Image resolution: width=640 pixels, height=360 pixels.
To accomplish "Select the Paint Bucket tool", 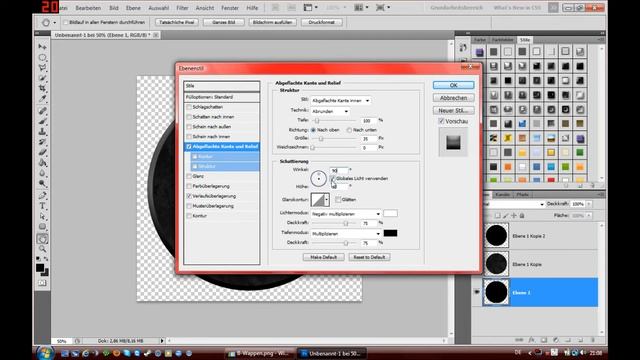I will [x=42, y=163].
